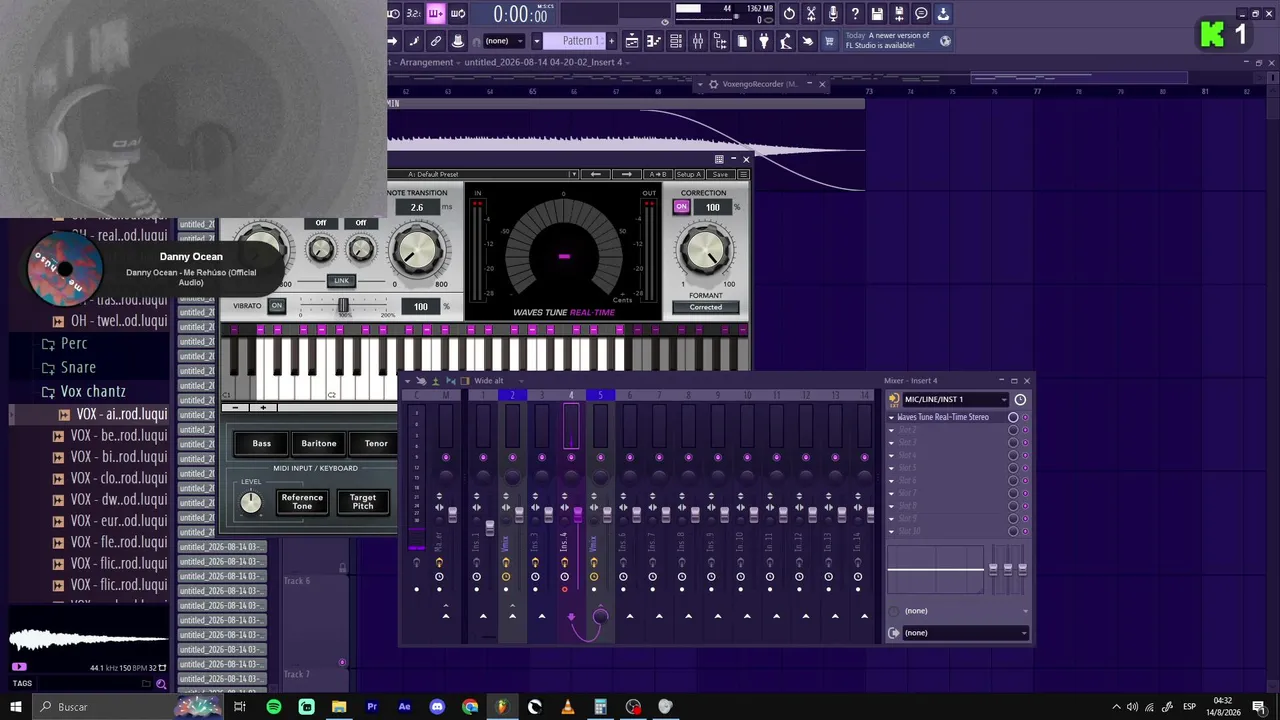Click the download/export icon in top toolbar
Screen dimensions: 1280x720
pyautogui.click(x=943, y=13)
